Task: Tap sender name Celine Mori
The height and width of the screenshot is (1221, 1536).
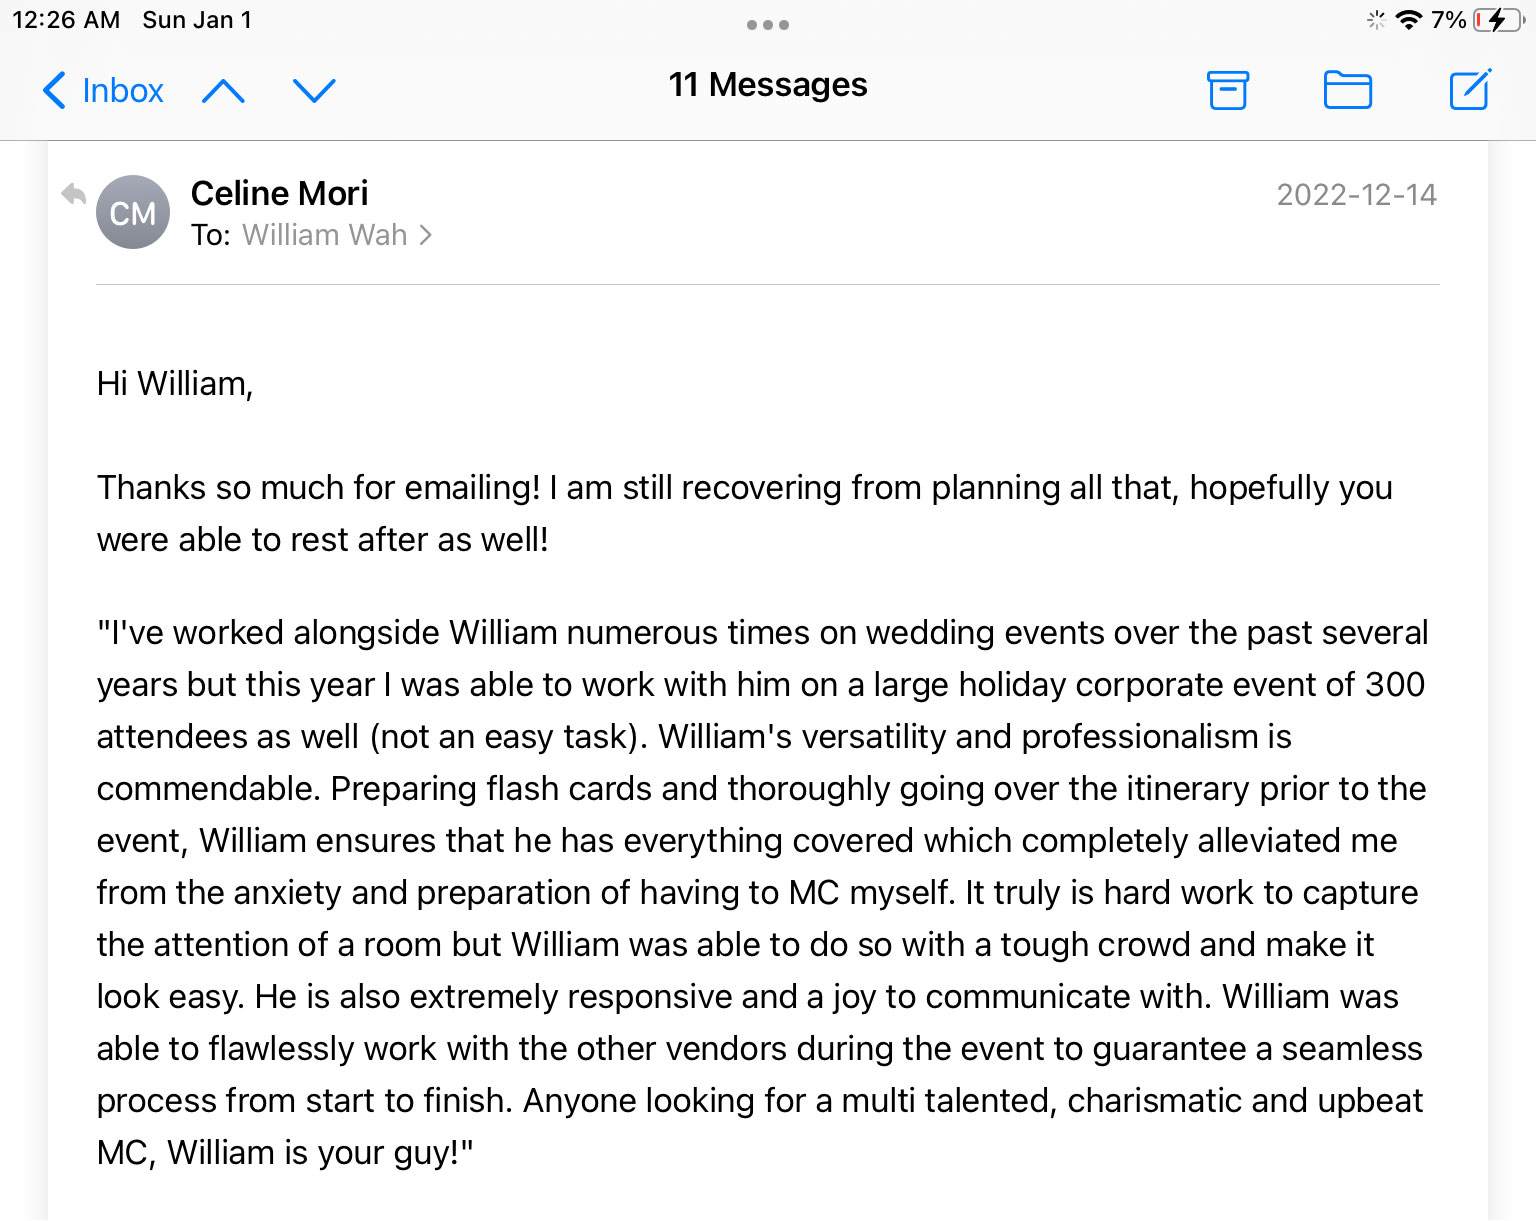Action: tap(279, 193)
